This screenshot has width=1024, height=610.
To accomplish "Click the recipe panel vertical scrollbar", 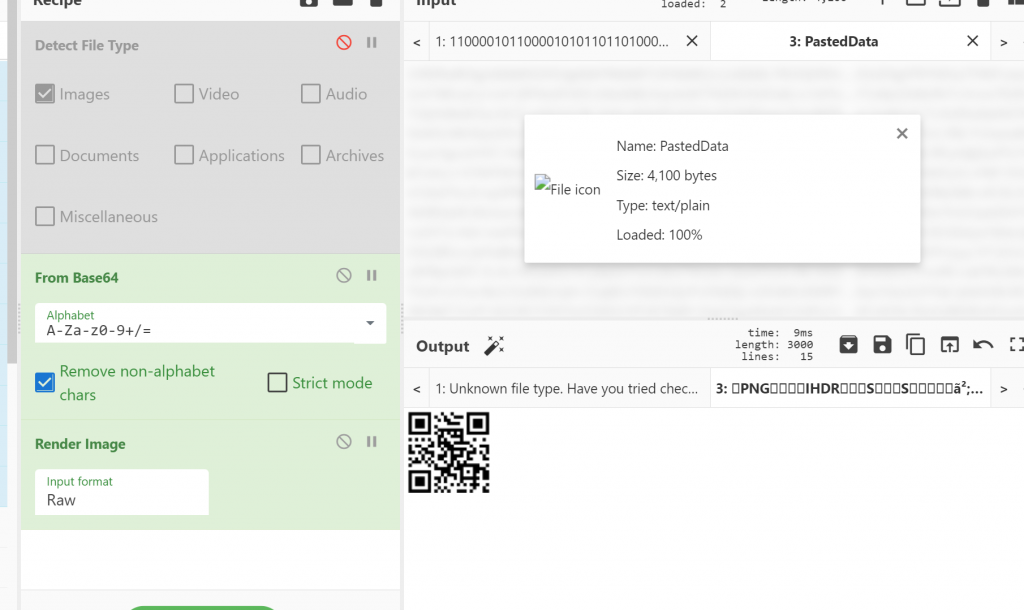I will [x=12, y=183].
